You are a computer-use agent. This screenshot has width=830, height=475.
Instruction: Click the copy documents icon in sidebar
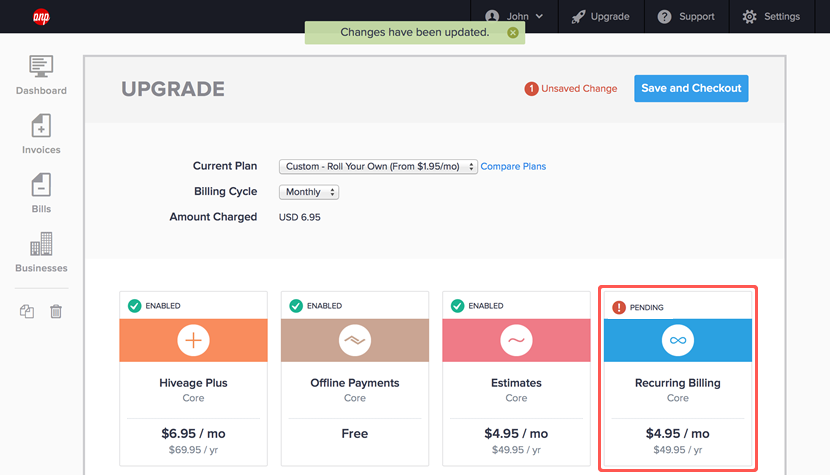(27, 311)
